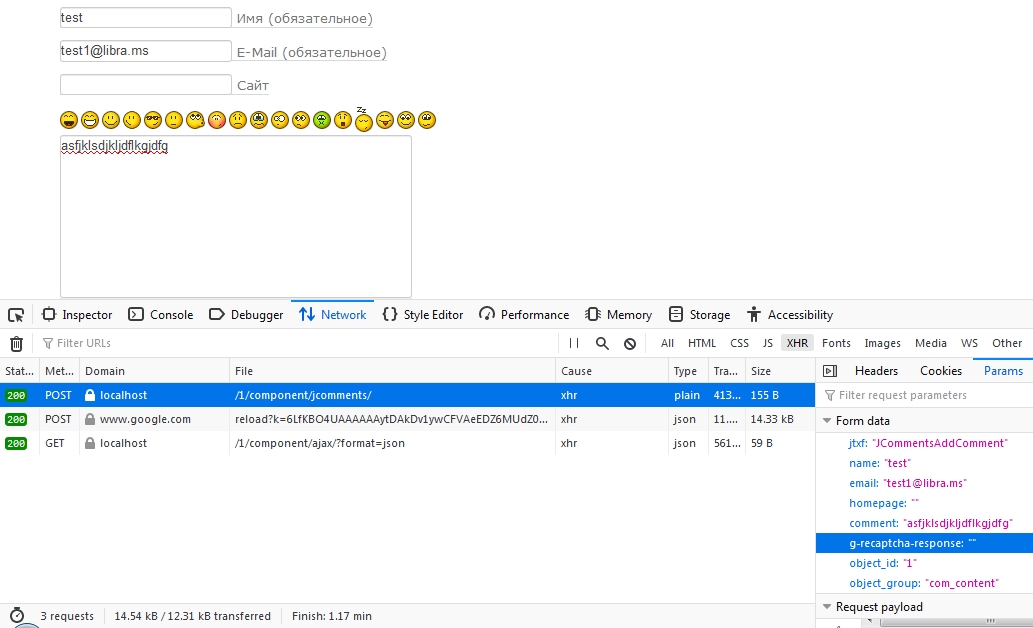The height and width of the screenshot is (628, 1033).
Task: Click lock icon in the ajax GET row
Action: click(x=90, y=443)
